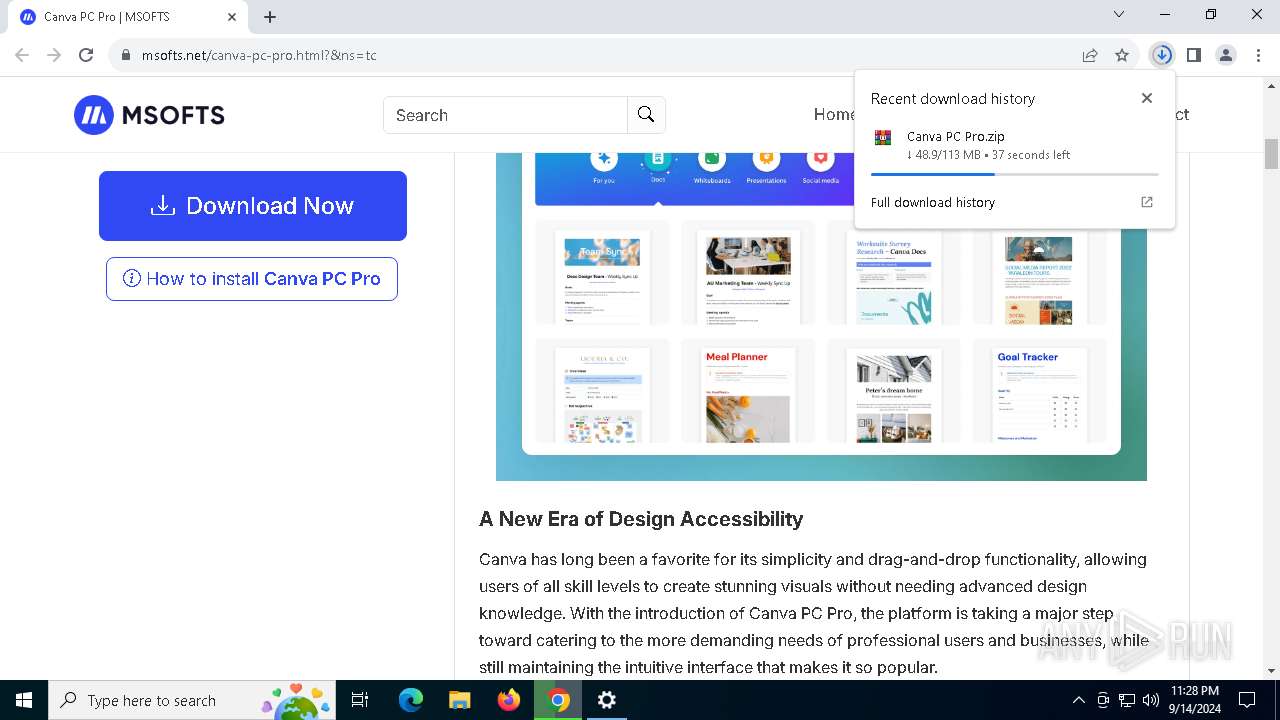This screenshot has width=1280, height=720.
Task: Click the Meal Planner template thumbnail
Action: point(748,391)
